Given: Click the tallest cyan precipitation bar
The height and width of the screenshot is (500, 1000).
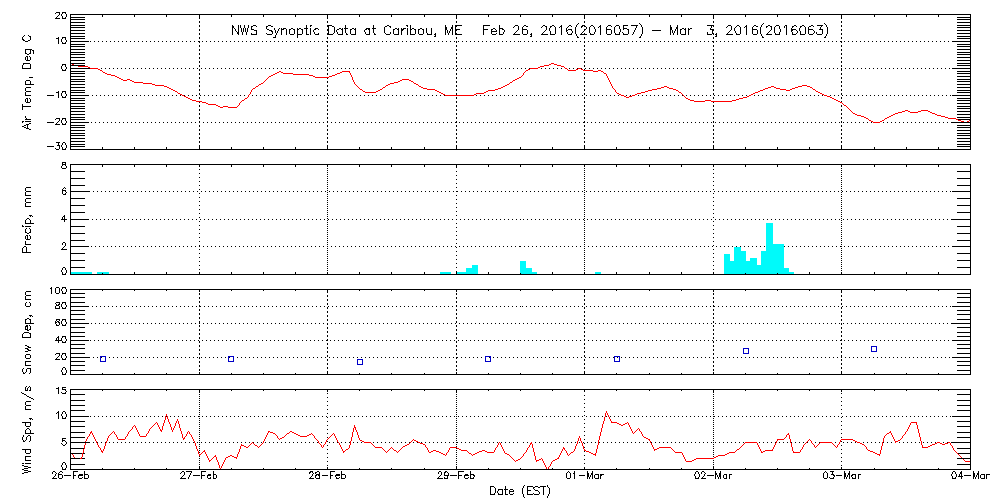Looking at the screenshot, I should tap(769, 248).
